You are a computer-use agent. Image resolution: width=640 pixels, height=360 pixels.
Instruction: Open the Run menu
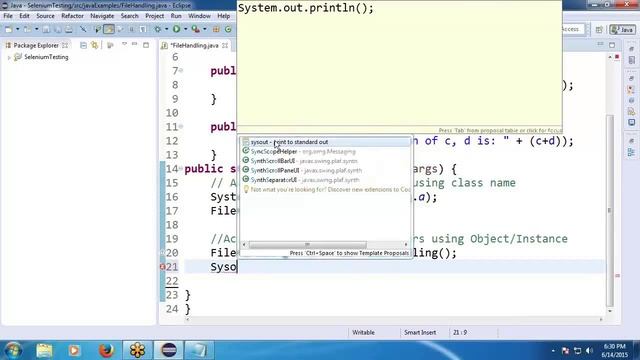pyautogui.click(x=176, y=16)
